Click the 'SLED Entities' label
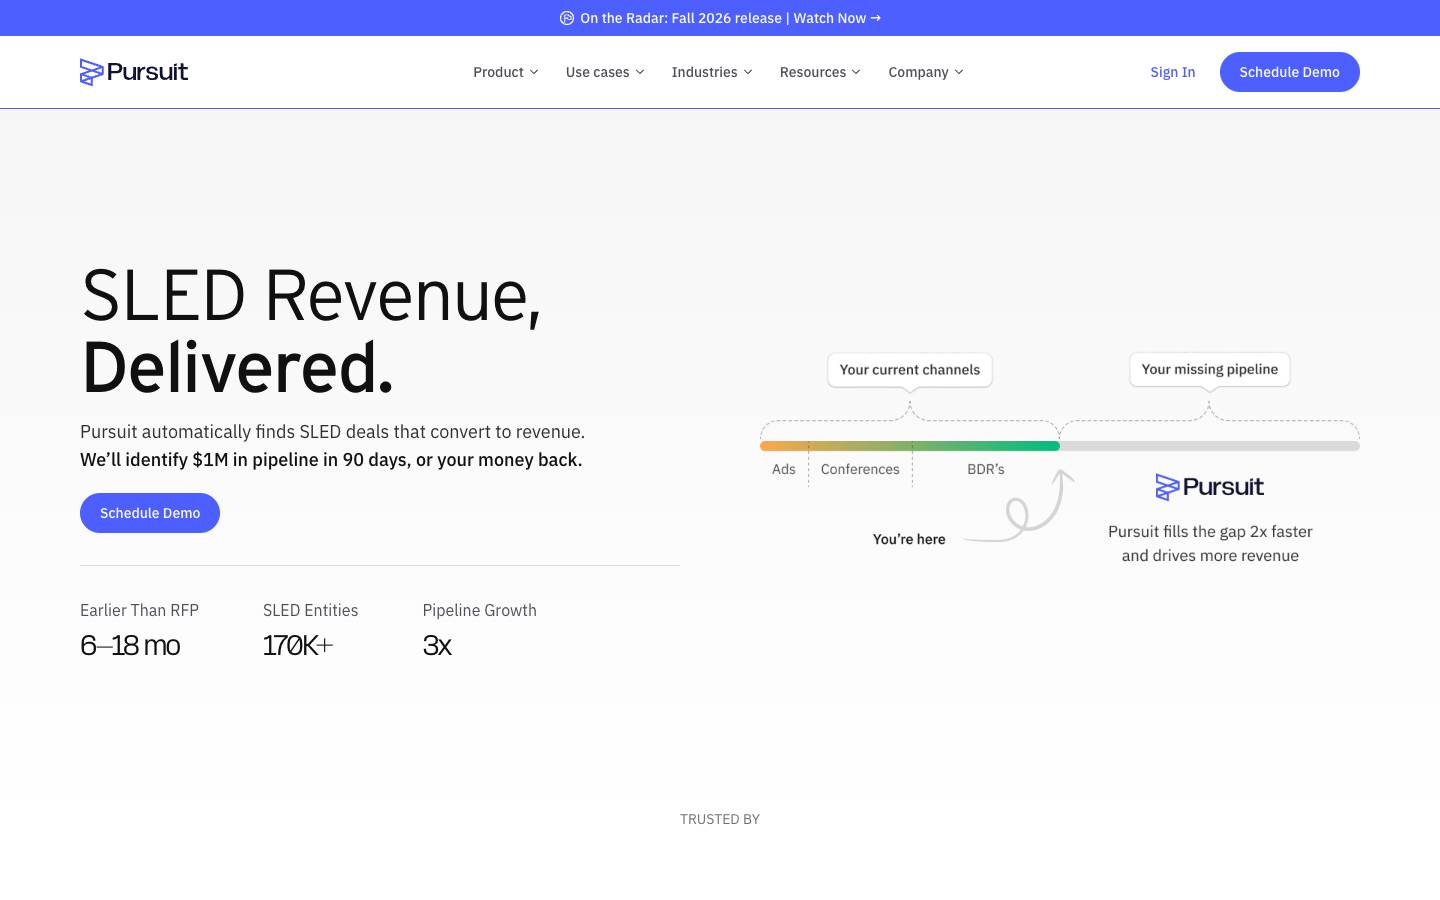Viewport: 1440px width, 900px height. click(310, 610)
